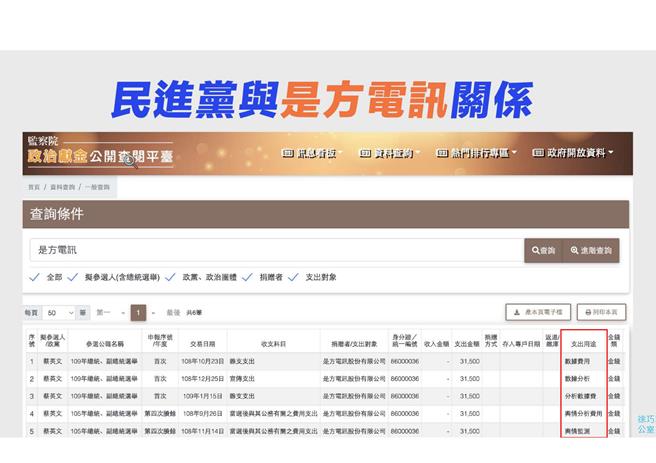Click the 支出用途 column header
Screen dimensions: 656x463
[x=583, y=344]
